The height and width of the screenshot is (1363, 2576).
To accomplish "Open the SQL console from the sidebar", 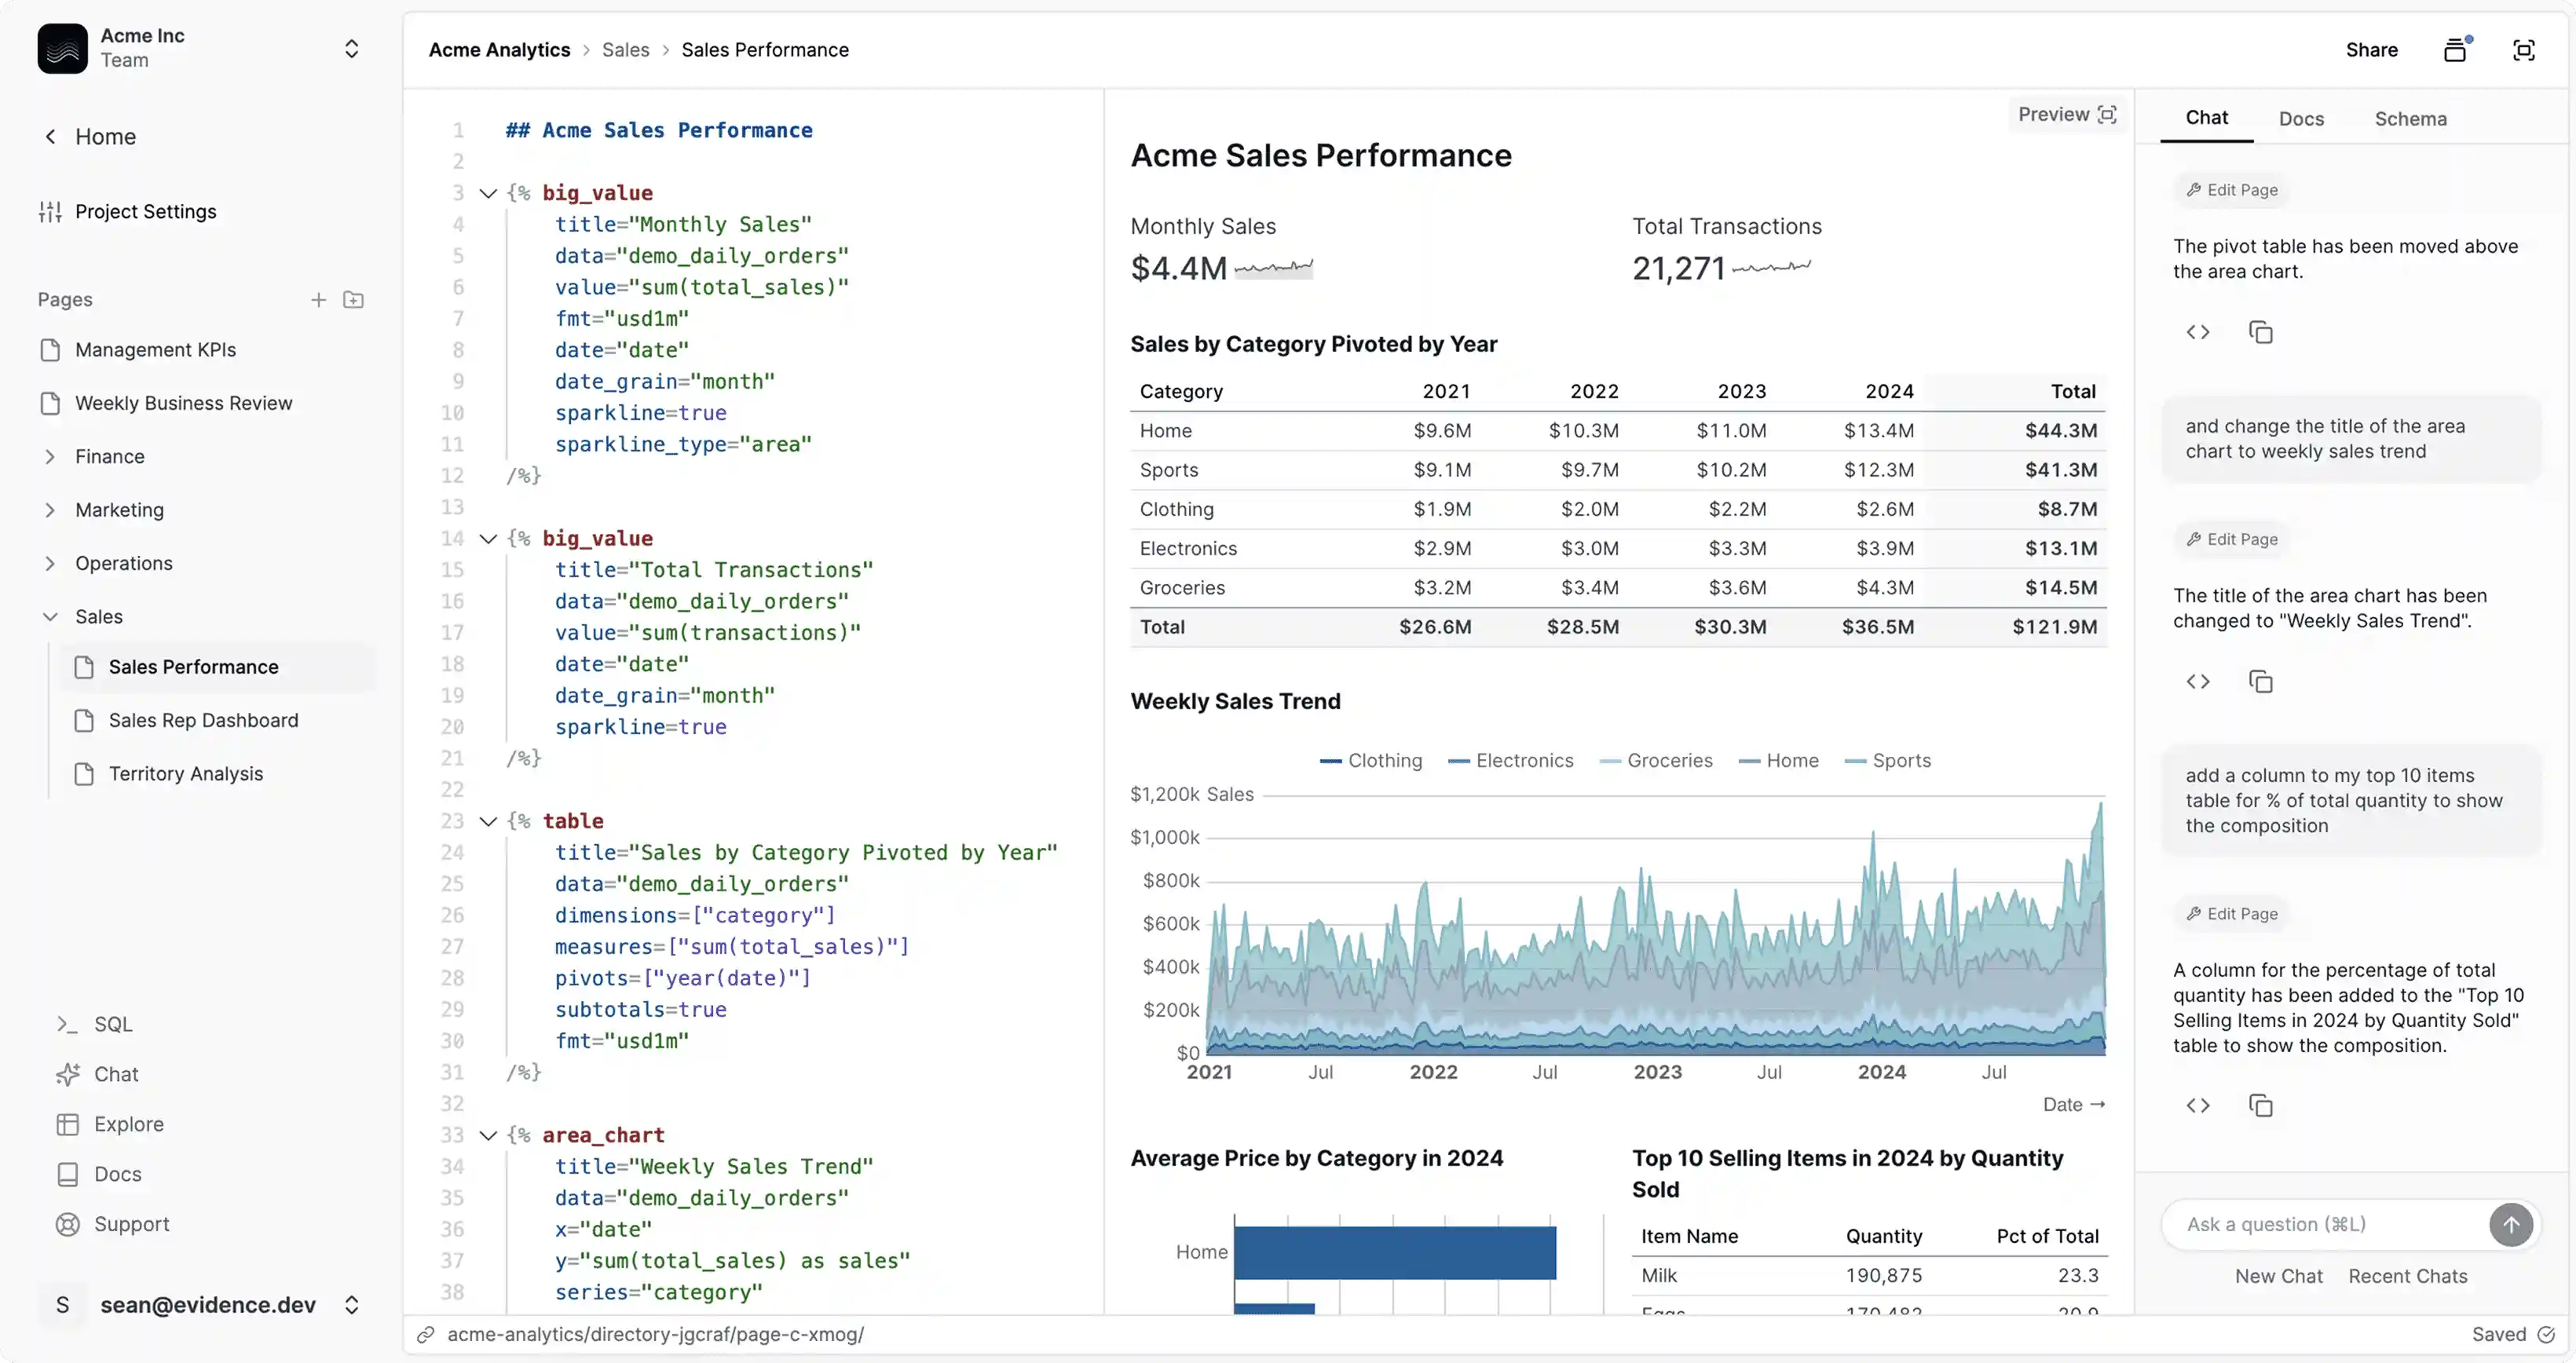I will (x=113, y=1024).
